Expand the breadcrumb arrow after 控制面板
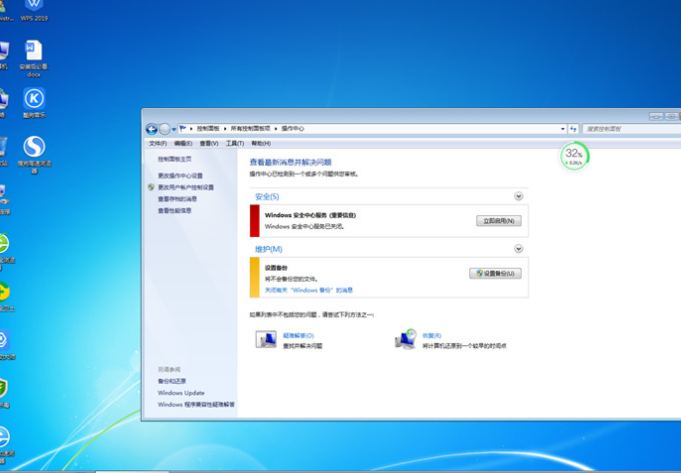 225,129
